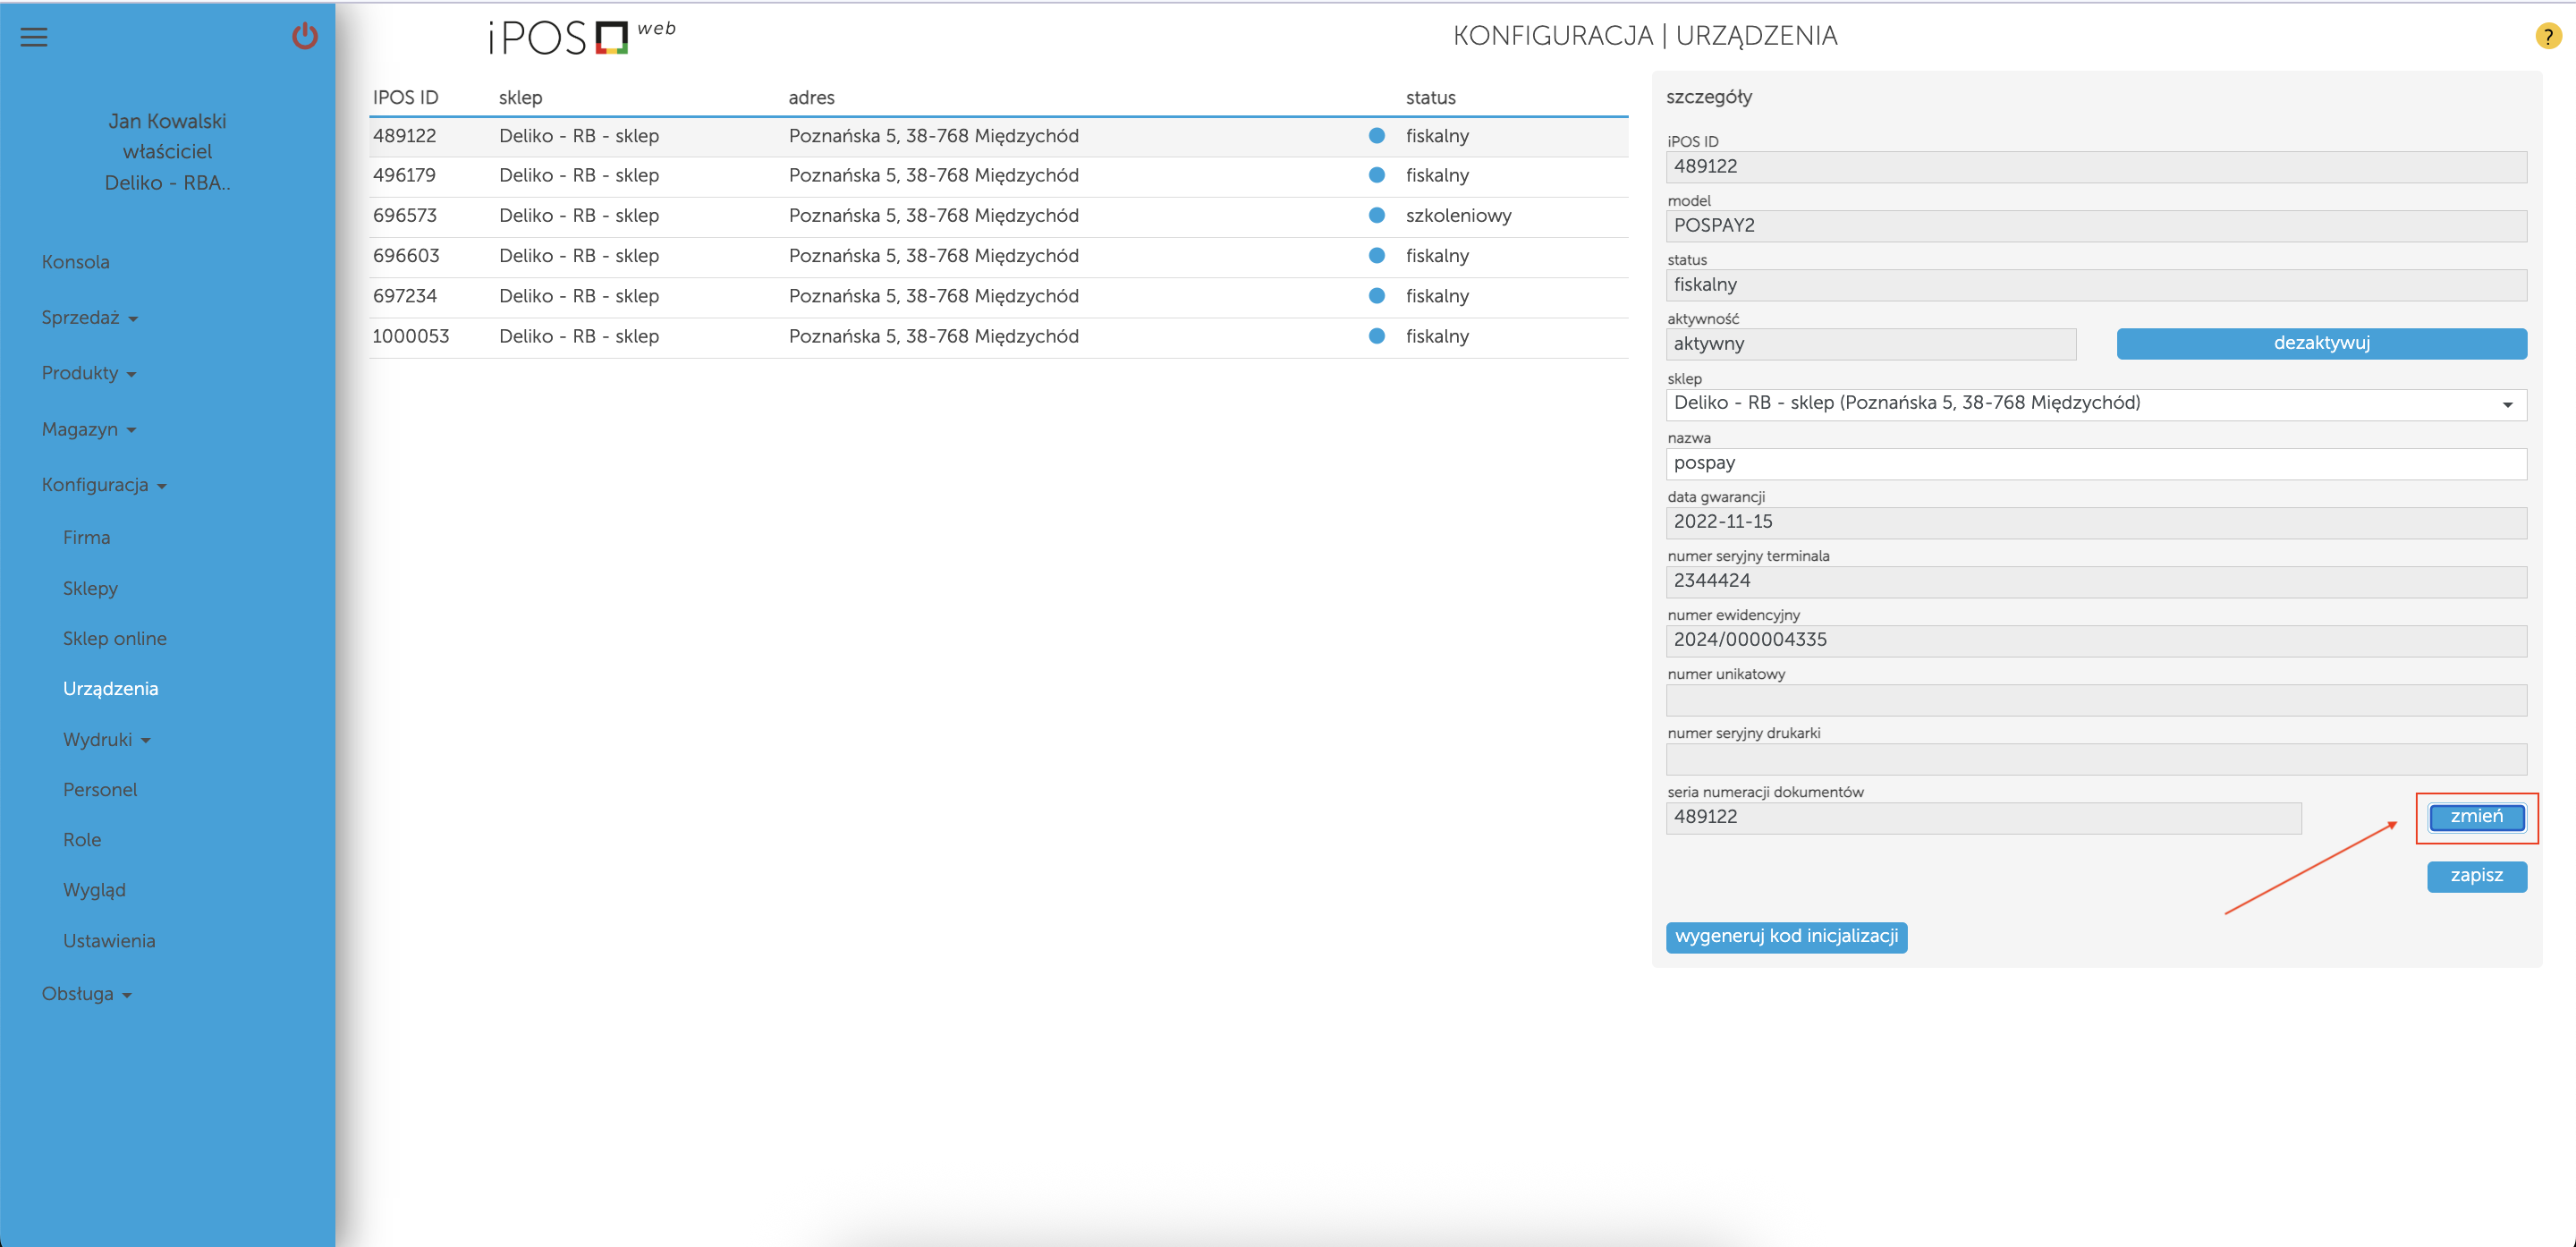Image resolution: width=2576 pixels, height=1247 pixels.
Task: Expand the Produkty menu
Action: [x=89, y=373]
